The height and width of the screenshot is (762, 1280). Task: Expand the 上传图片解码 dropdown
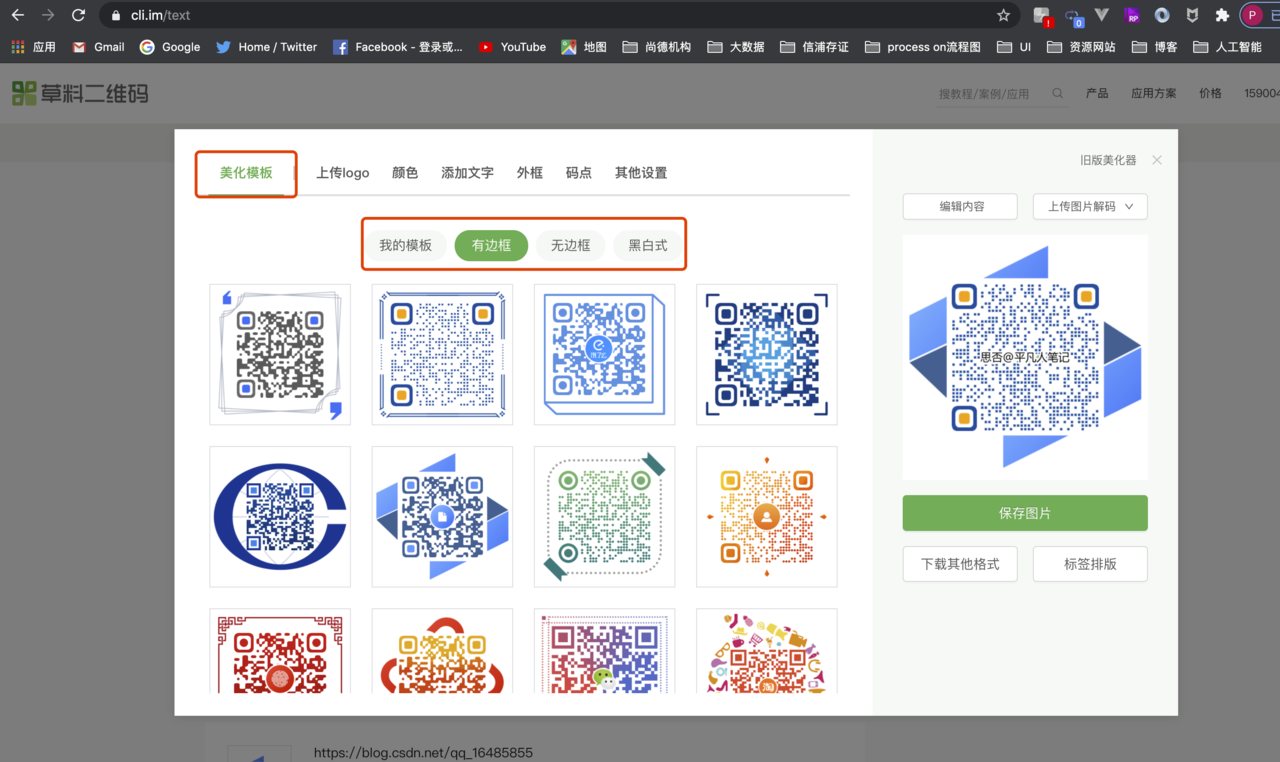pyautogui.click(x=1089, y=206)
